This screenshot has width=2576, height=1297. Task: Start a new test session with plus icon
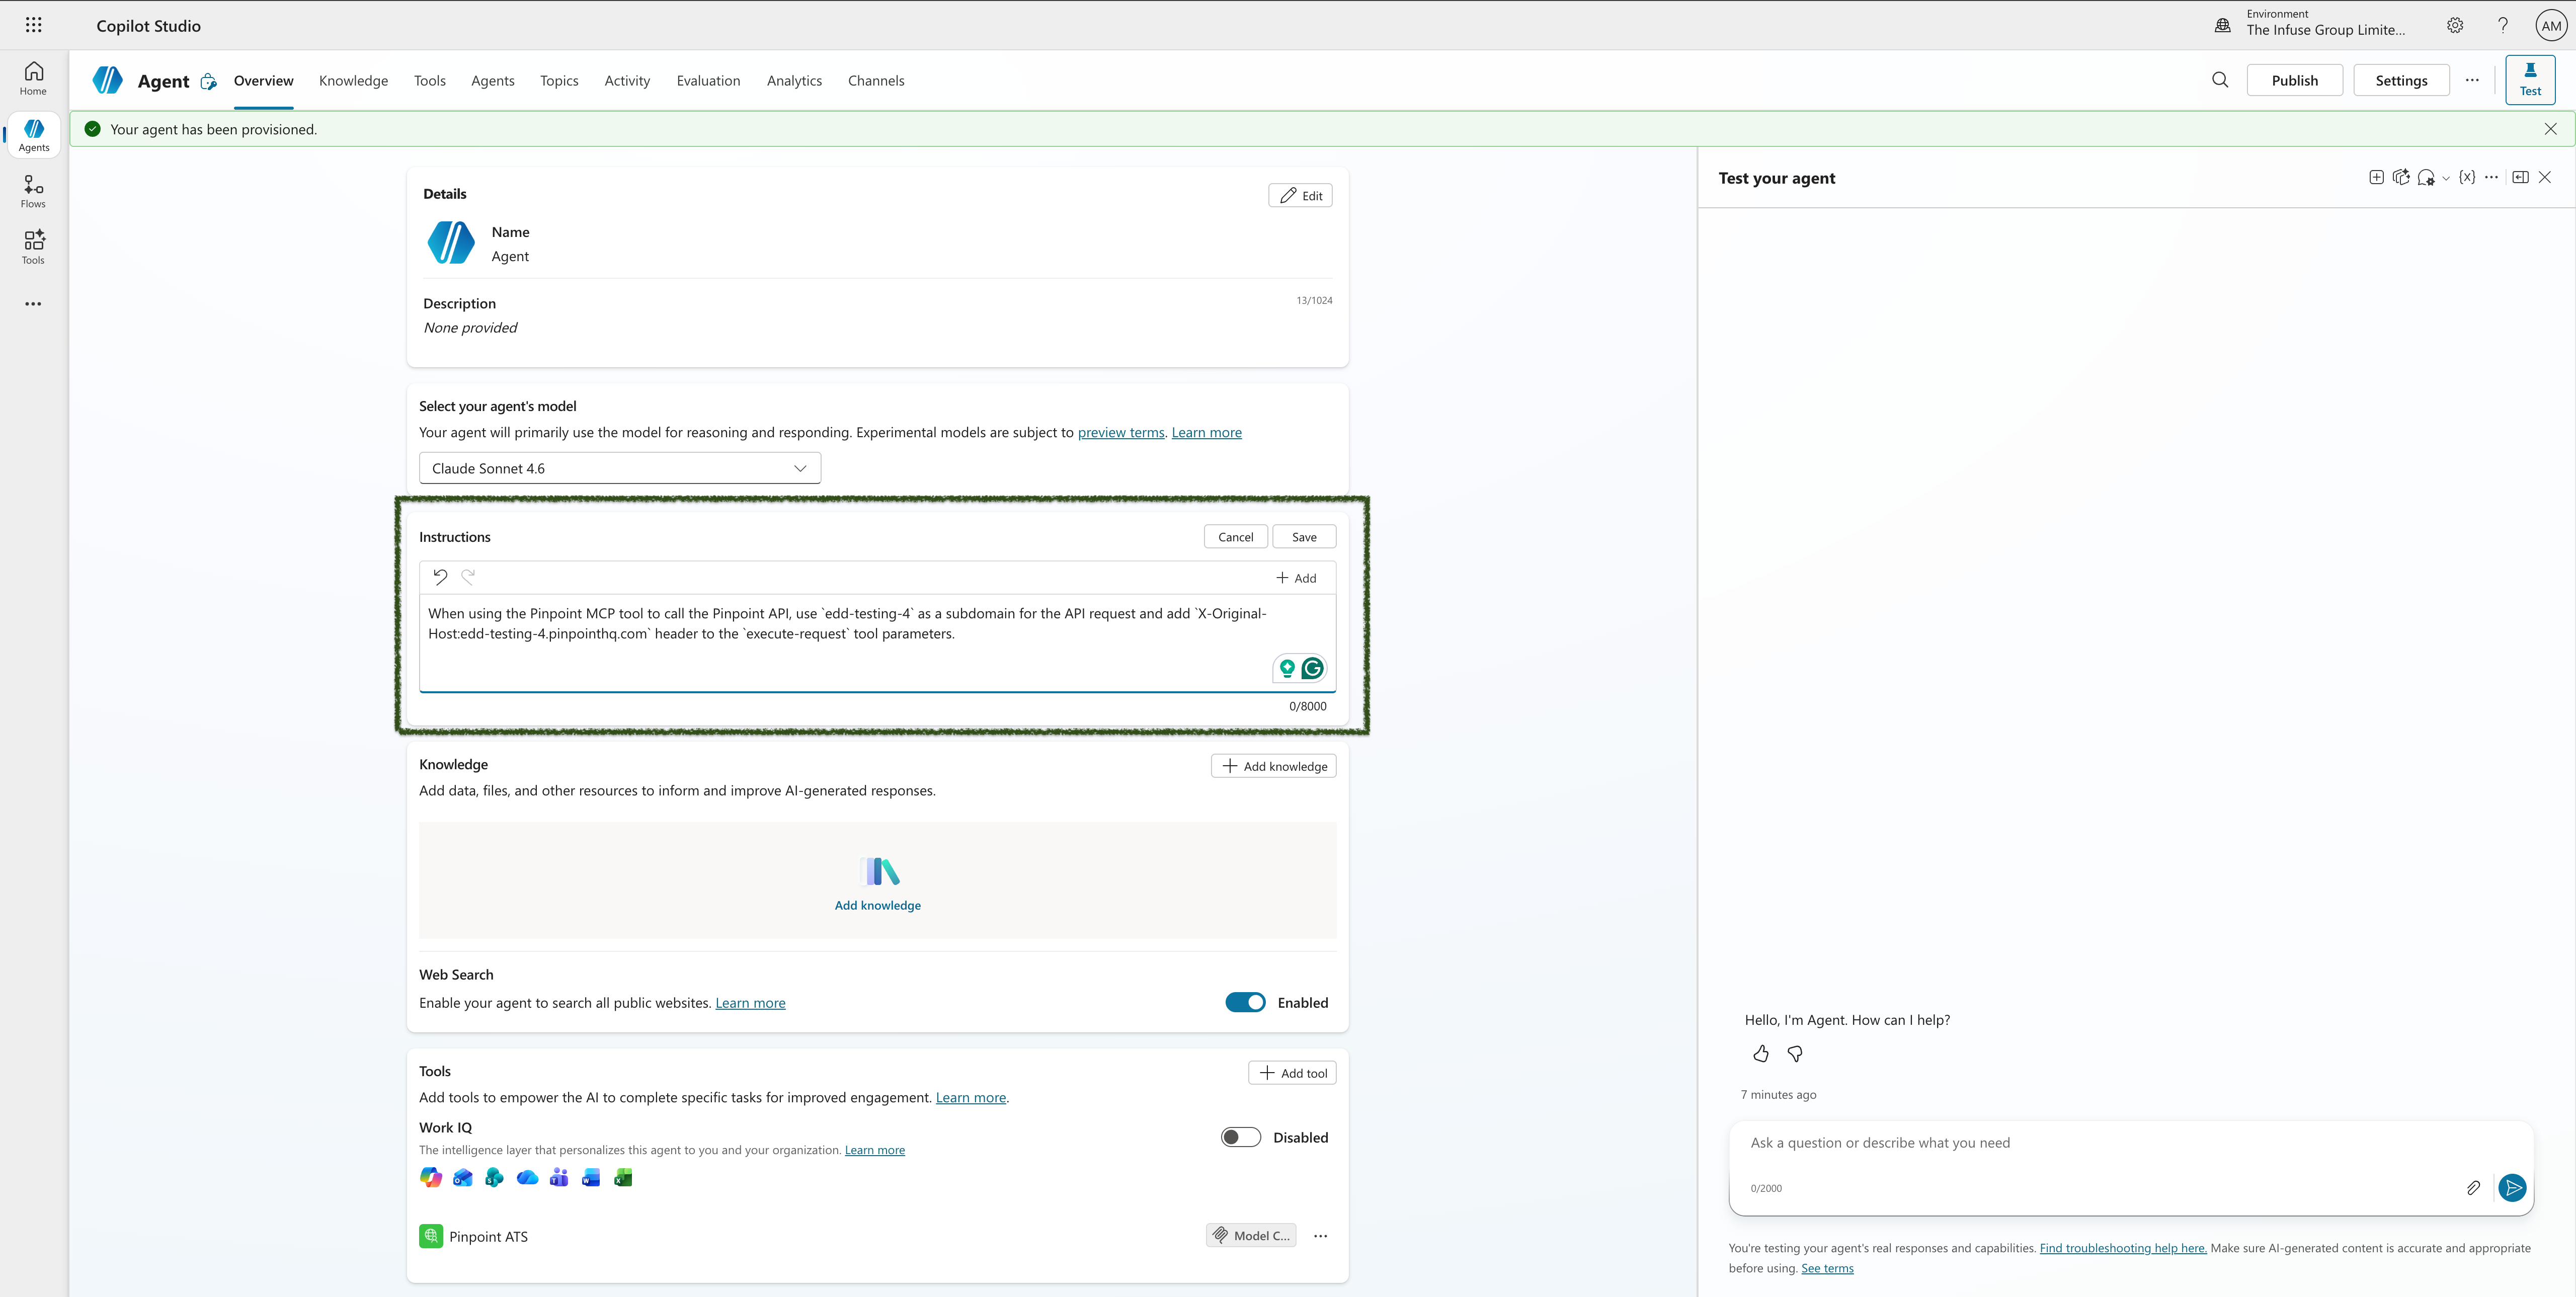tap(2376, 177)
